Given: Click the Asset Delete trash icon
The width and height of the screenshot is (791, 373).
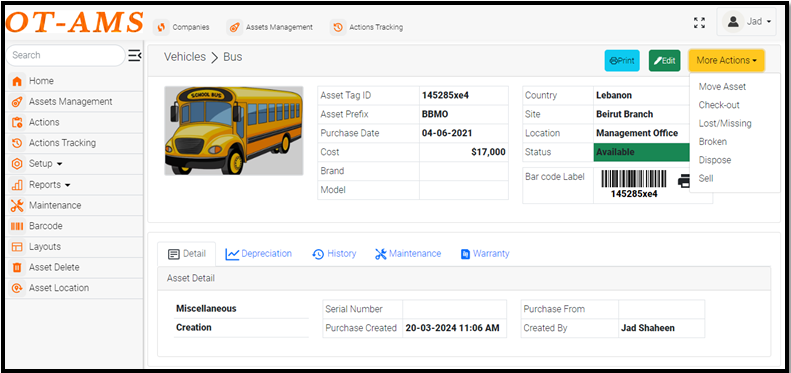Looking at the screenshot, I should [17, 268].
